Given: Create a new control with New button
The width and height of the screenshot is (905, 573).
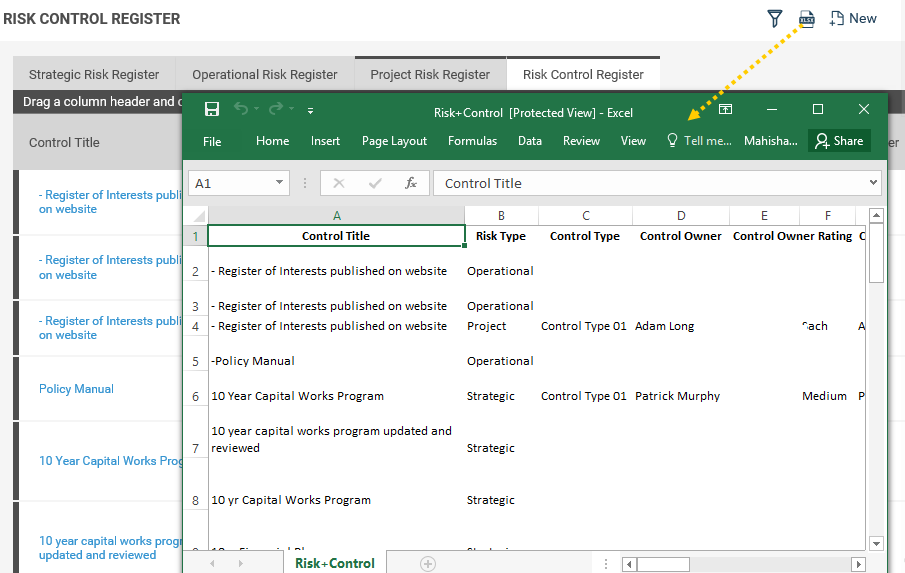Looking at the screenshot, I should (853, 18).
